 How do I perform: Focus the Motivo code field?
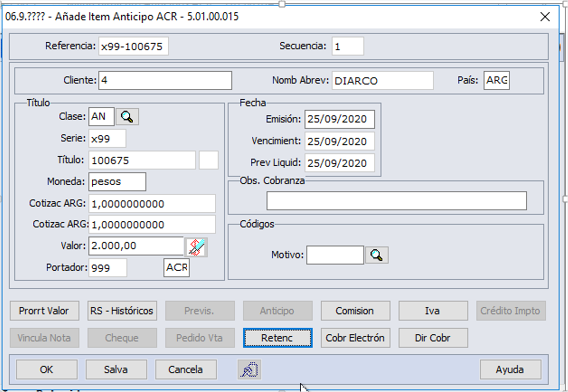(x=335, y=255)
